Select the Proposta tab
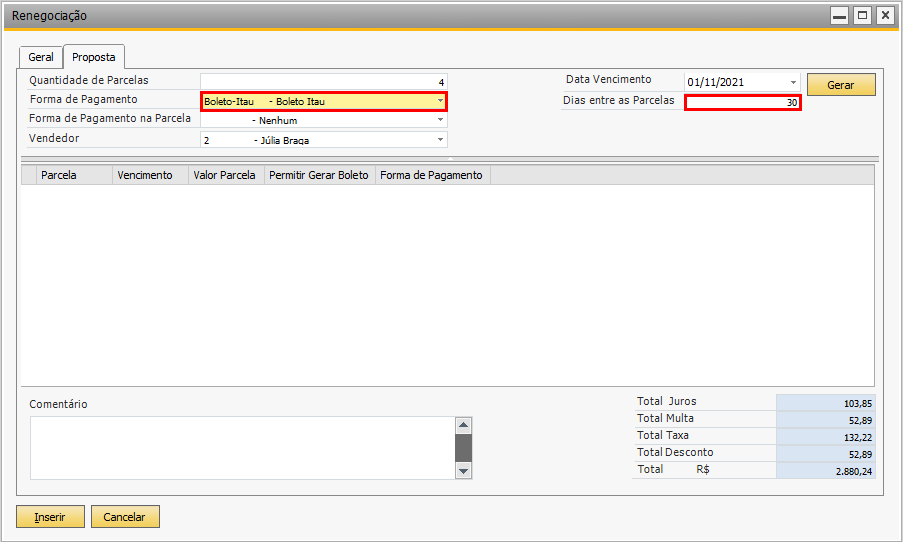Viewport: 903px width, 542px height. (x=94, y=57)
